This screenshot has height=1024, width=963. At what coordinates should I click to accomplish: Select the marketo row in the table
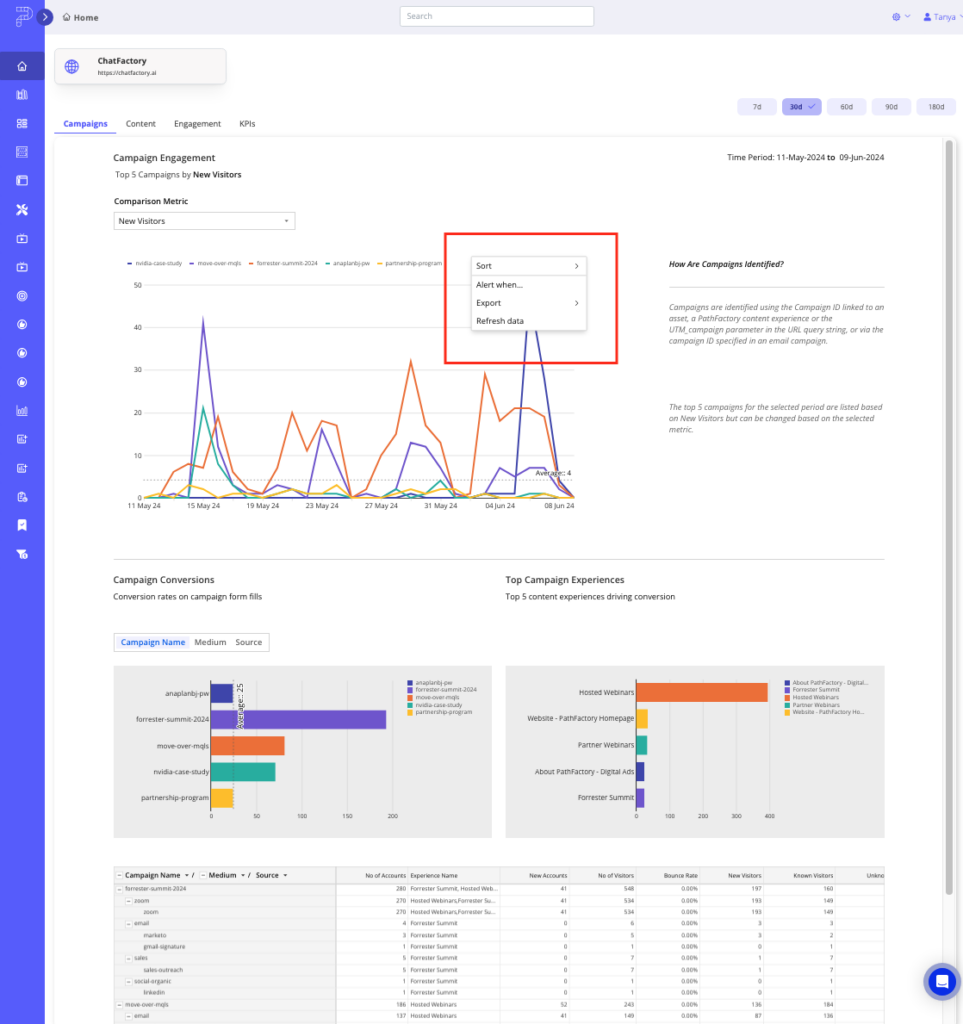[499, 935]
